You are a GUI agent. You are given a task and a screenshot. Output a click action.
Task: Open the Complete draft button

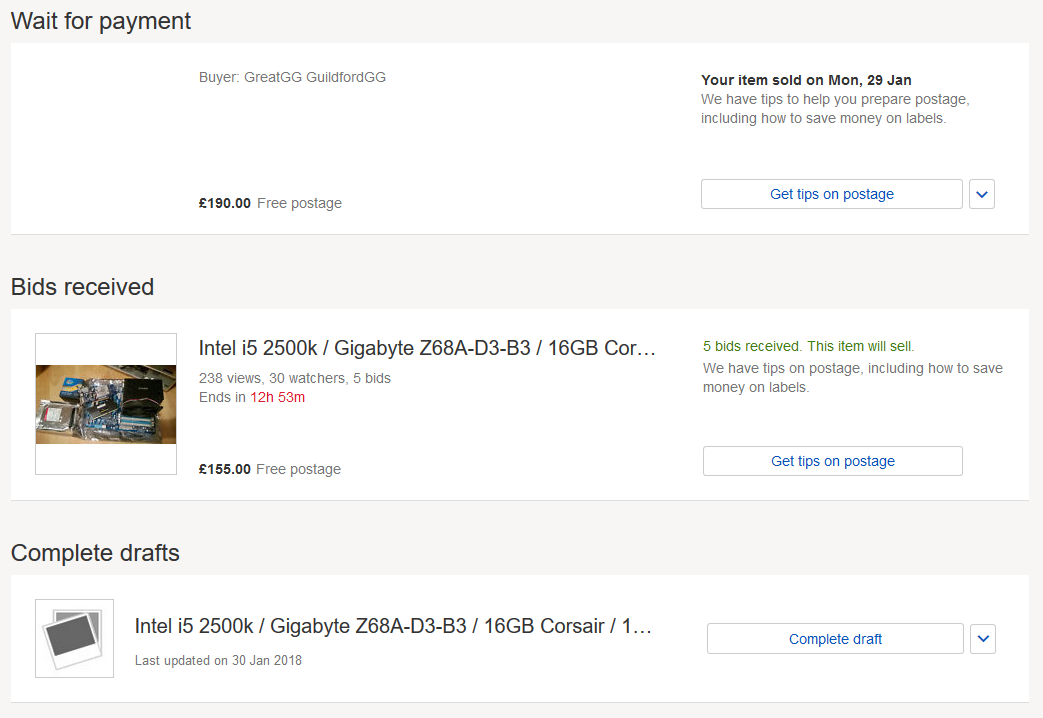tap(835, 639)
